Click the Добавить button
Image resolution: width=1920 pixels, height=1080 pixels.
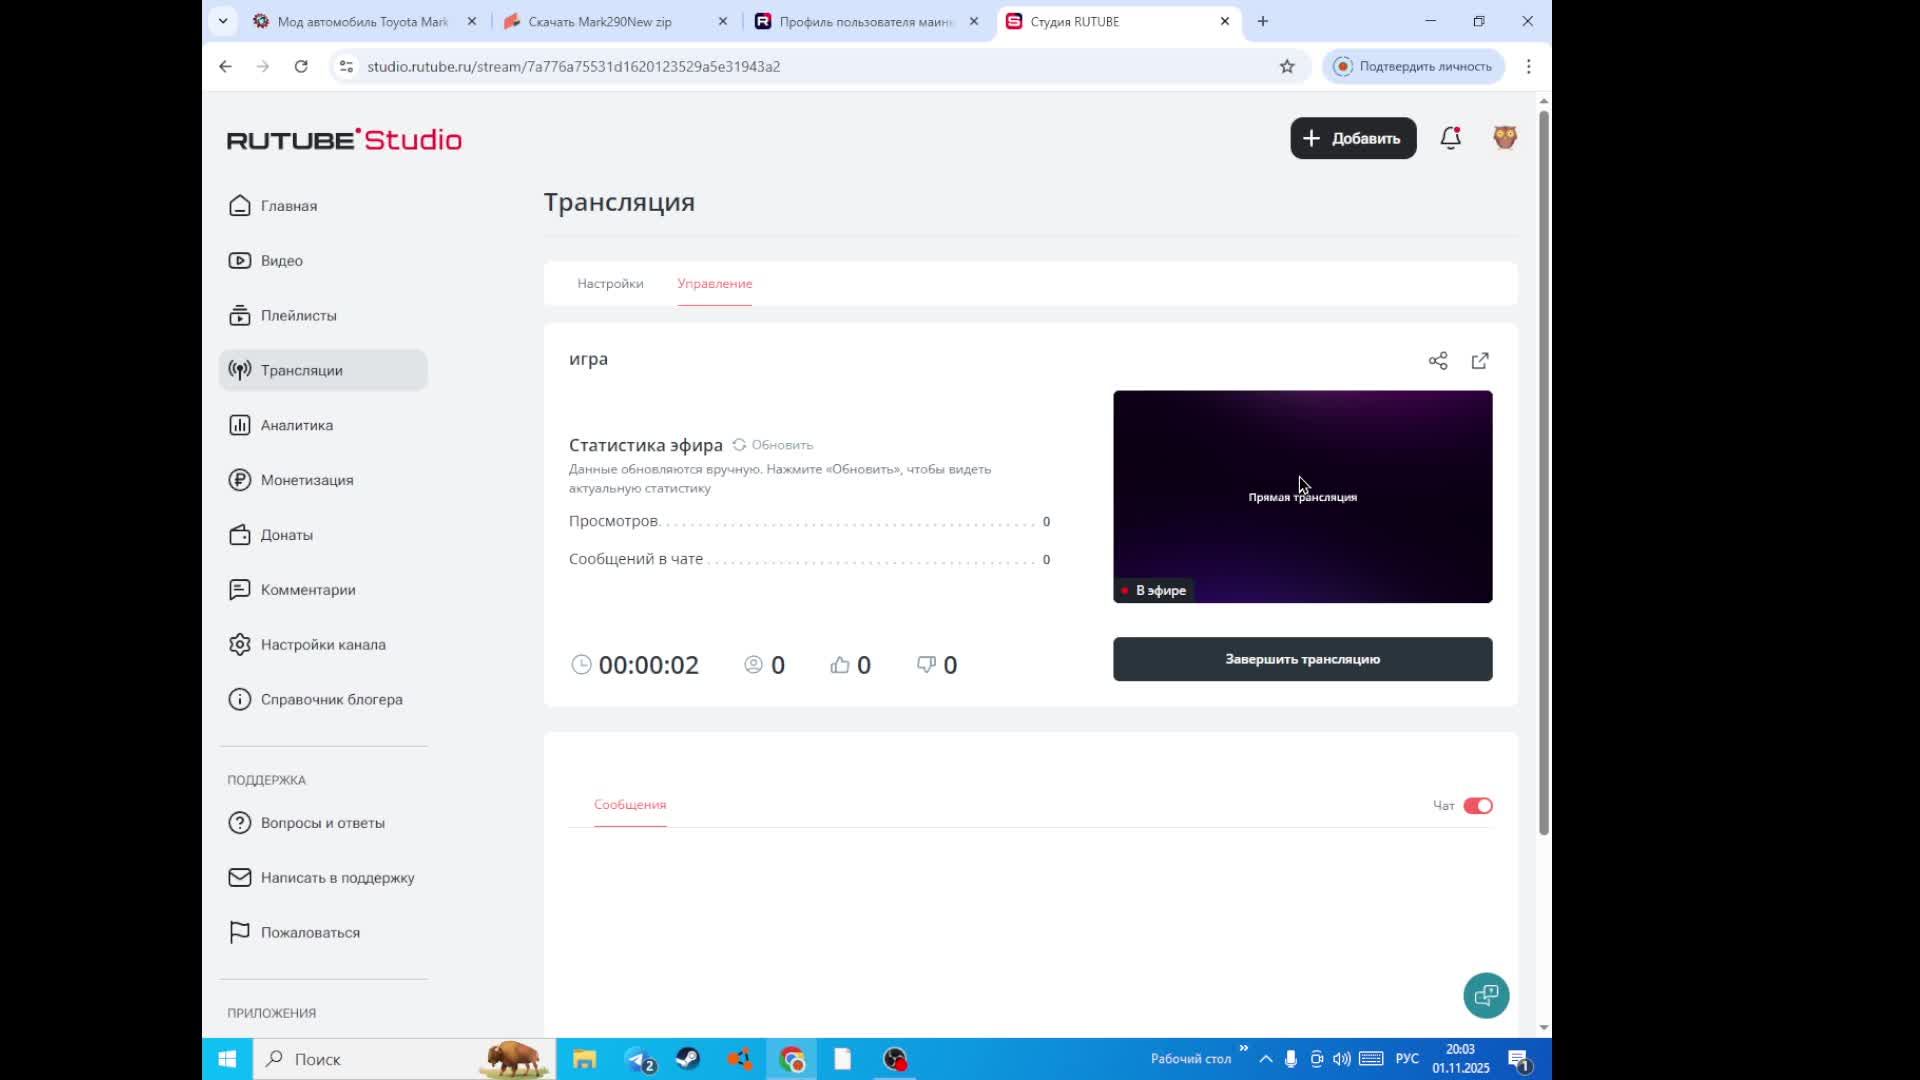coord(1352,138)
